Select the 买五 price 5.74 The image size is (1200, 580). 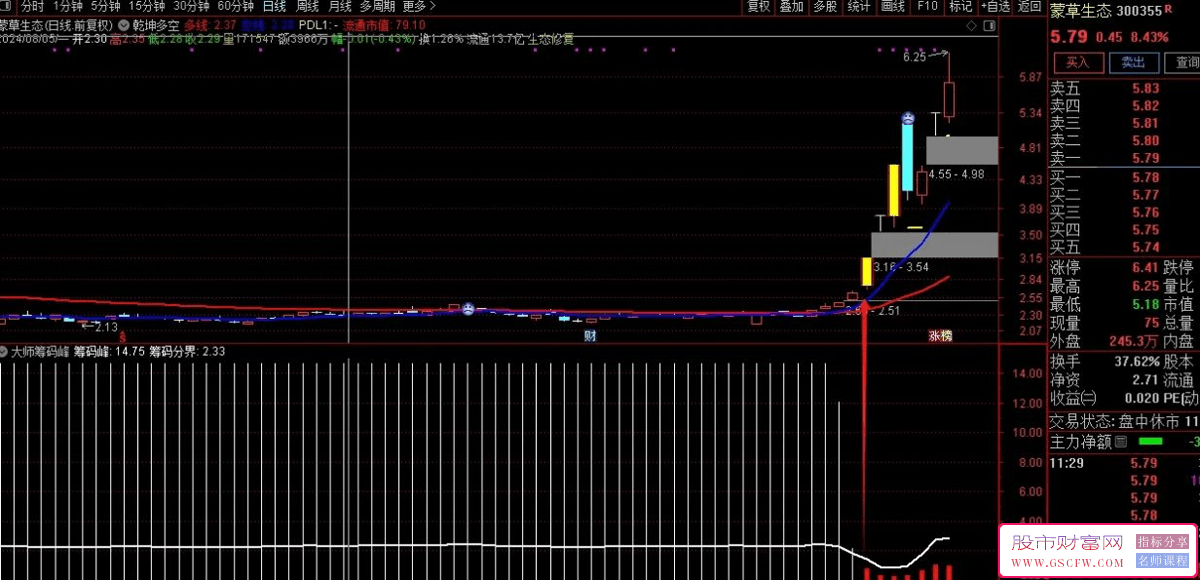(1145, 248)
